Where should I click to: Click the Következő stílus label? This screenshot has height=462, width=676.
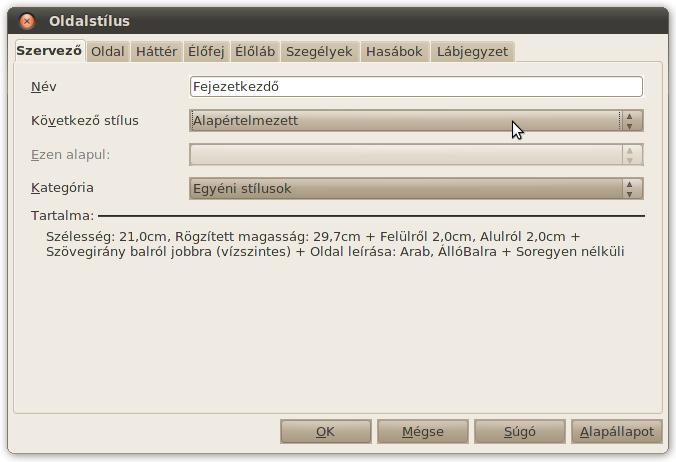pyautogui.click(x=84, y=121)
